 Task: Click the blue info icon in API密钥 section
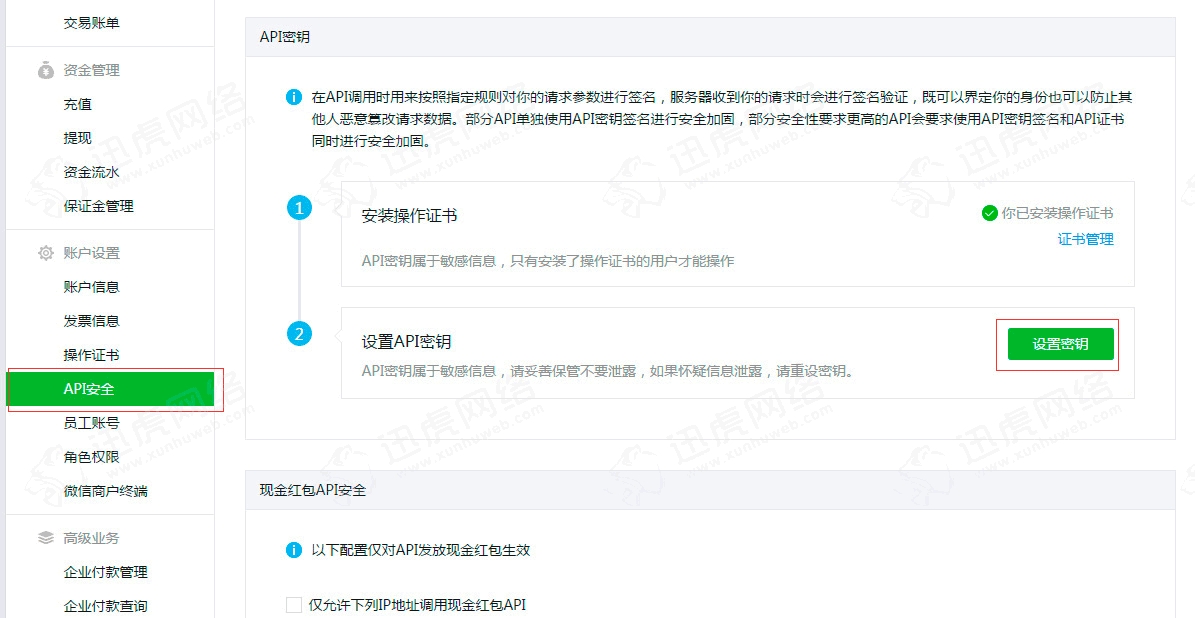[x=294, y=97]
